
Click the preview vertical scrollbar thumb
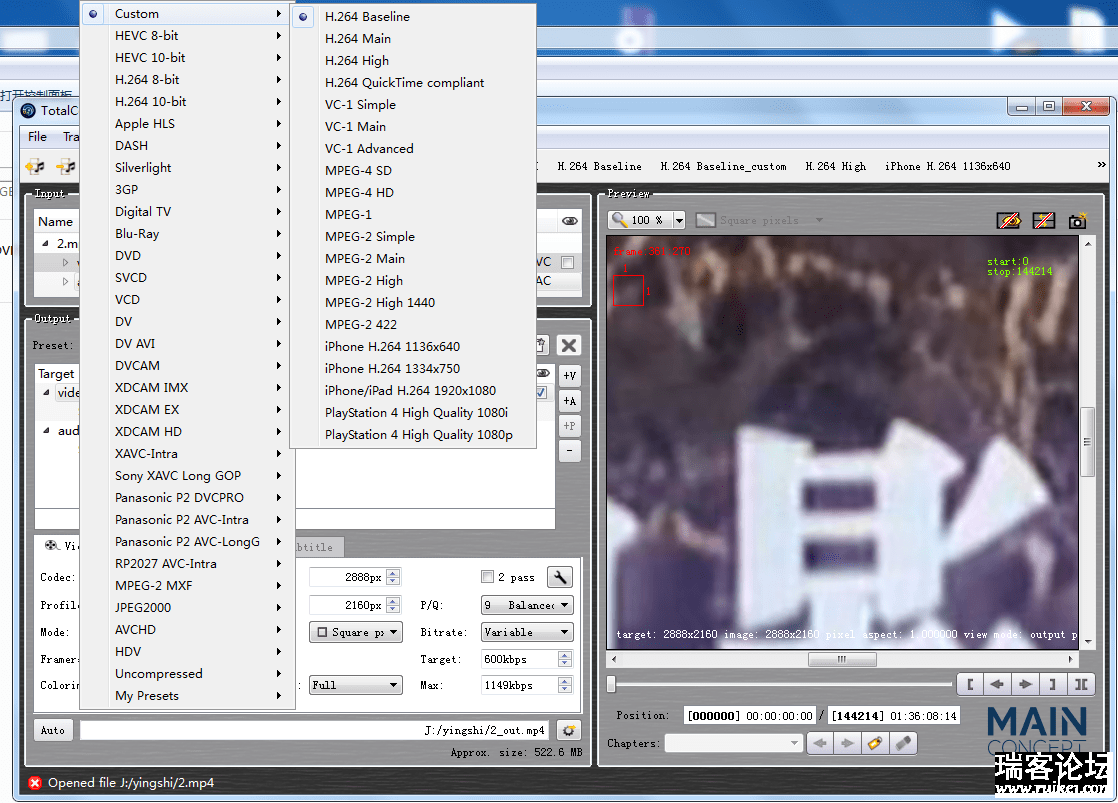point(1087,442)
